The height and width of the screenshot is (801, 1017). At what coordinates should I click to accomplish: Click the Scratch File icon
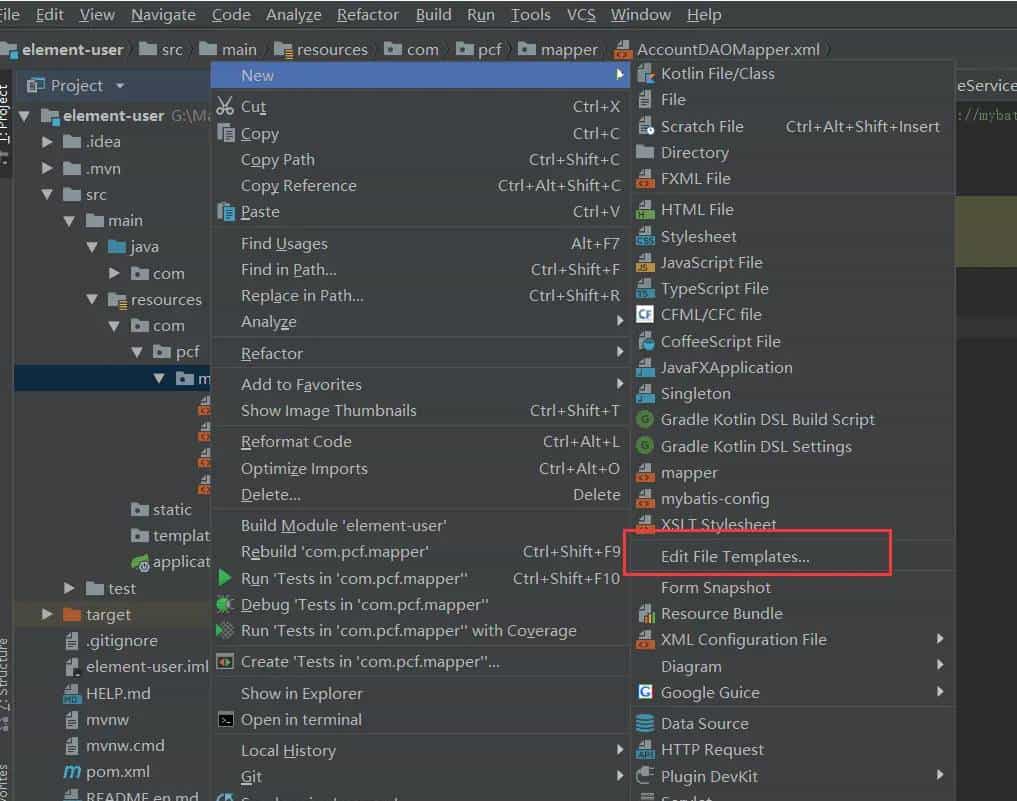point(645,127)
